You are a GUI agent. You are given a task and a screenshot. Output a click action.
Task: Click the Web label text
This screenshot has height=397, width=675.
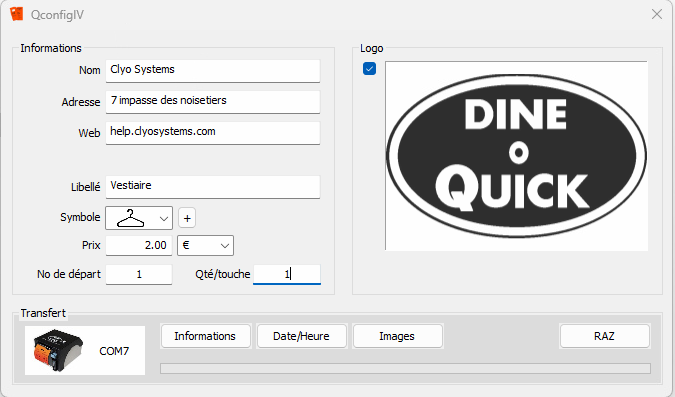click(89, 133)
